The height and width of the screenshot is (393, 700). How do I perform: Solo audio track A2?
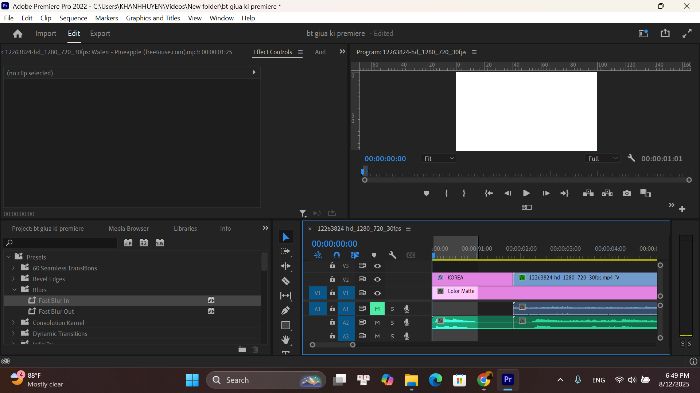[x=392, y=322]
